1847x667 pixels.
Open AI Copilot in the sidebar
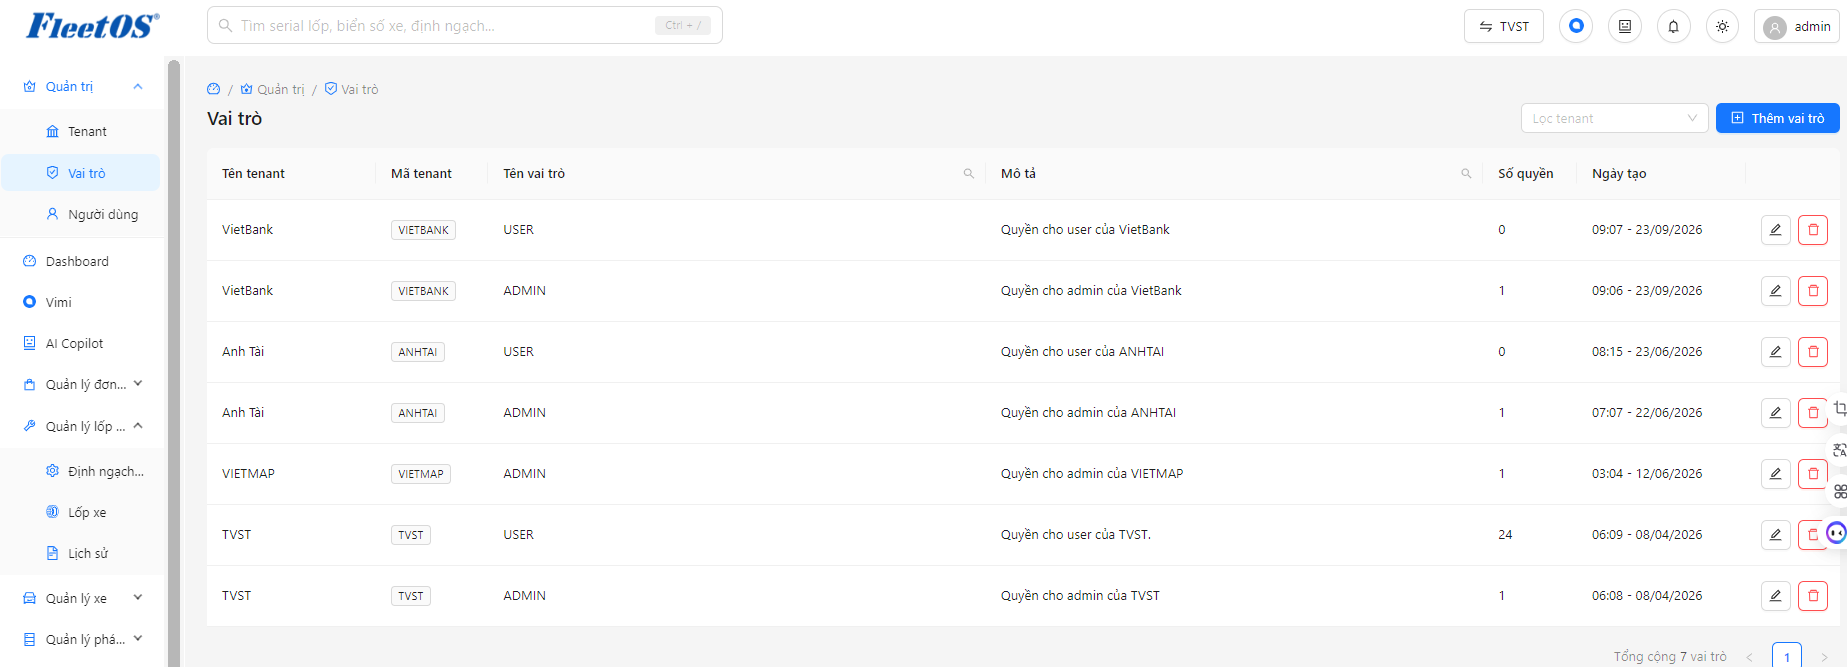pyautogui.click(x=80, y=343)
